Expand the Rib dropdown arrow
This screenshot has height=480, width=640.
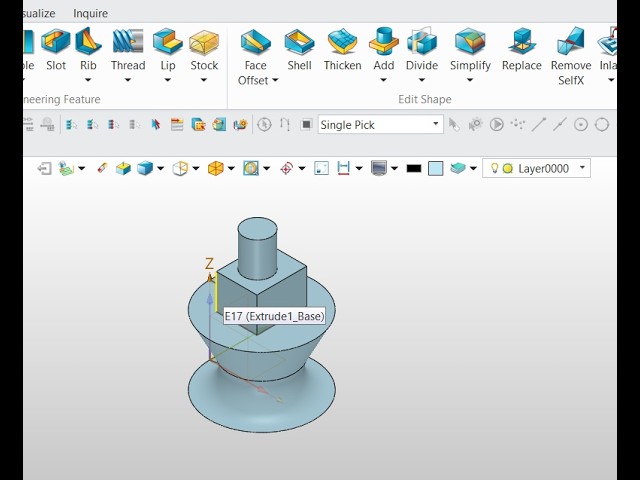[x=88, y=80]
